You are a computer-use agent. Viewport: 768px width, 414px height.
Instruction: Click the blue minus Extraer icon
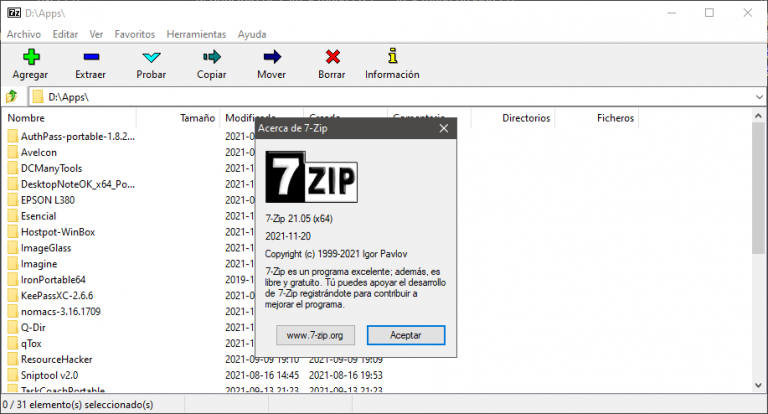(x=91, y=57)
